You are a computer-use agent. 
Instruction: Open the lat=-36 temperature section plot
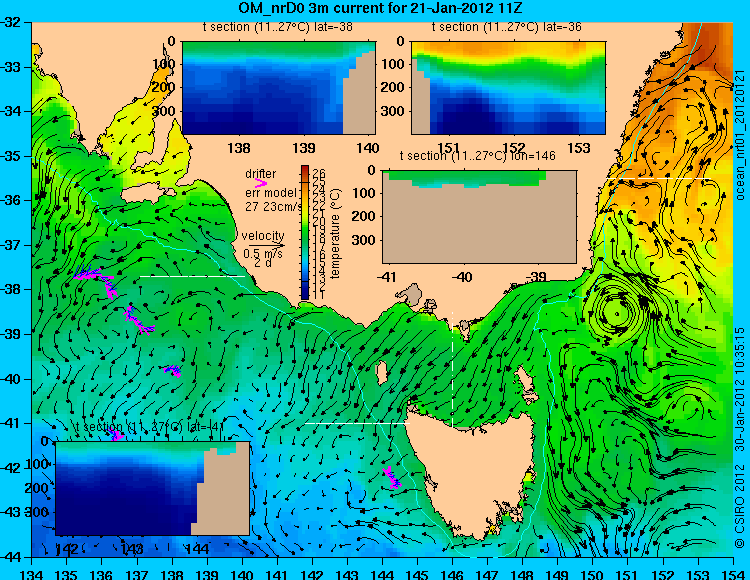tap(508, 88)
